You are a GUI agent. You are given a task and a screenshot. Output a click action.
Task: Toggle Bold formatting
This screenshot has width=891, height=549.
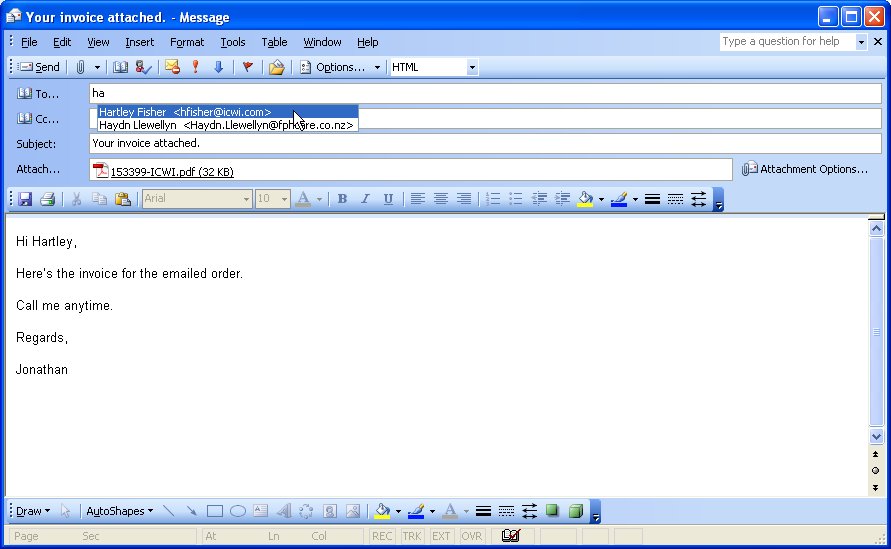pyautogui.click(x=342, y=199)
